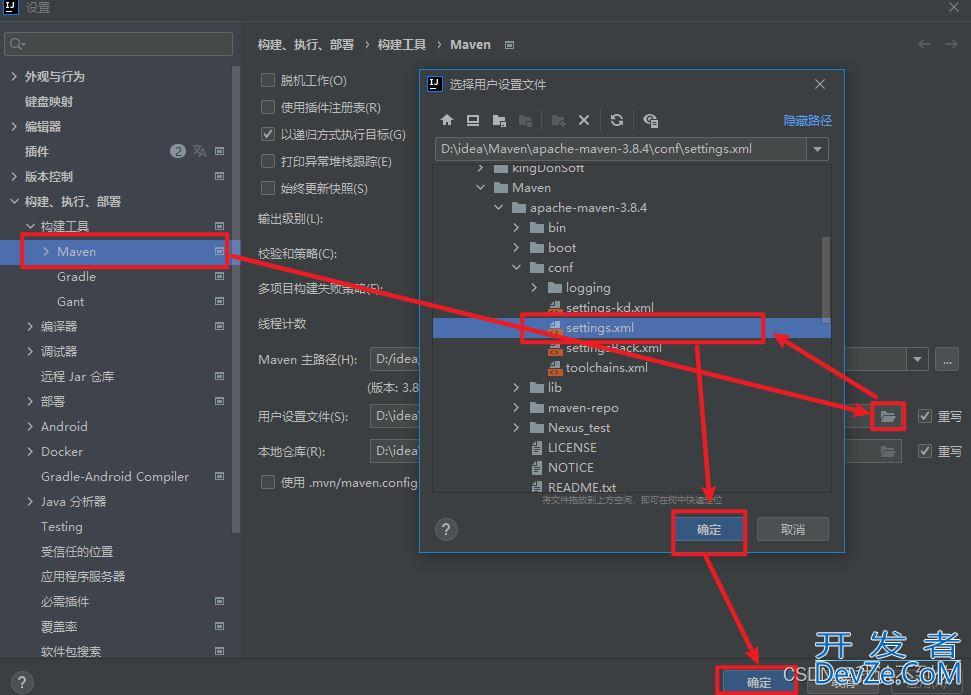Viewport: 971px width, 695px height.
Task: Expand Maven settings node chevron
Action: coord(46,251)
